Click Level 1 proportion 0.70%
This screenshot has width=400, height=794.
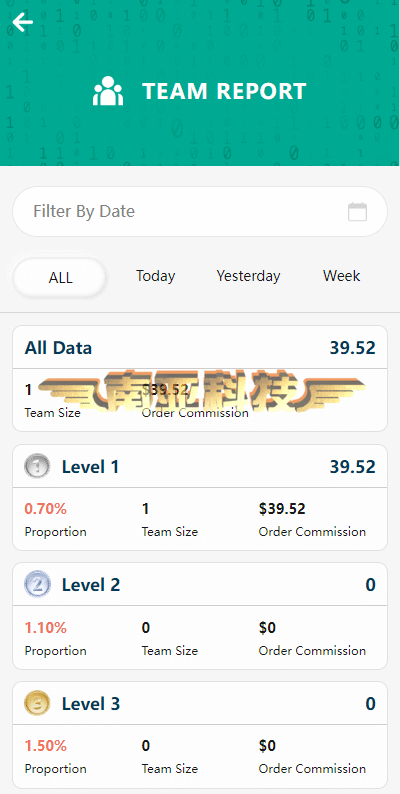(46, 508)
